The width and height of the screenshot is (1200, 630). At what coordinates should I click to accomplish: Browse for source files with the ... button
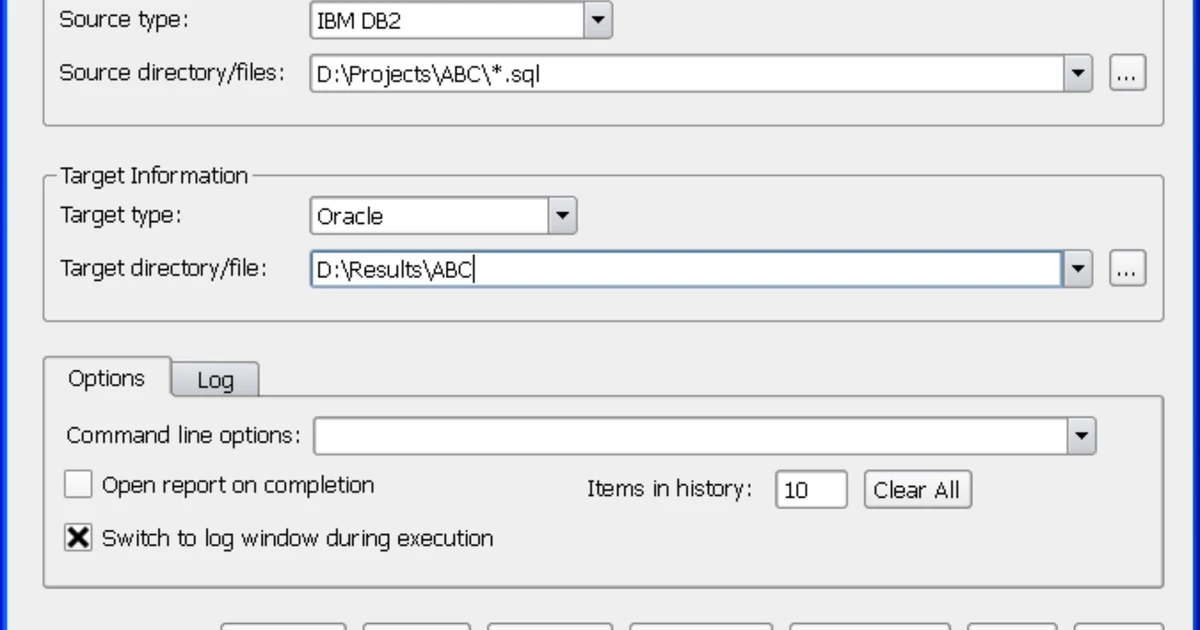(x=1127, y=73)
